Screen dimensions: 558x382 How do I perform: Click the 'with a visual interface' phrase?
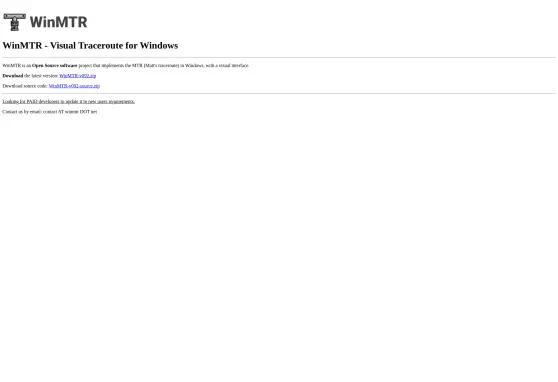pos(227,66)
